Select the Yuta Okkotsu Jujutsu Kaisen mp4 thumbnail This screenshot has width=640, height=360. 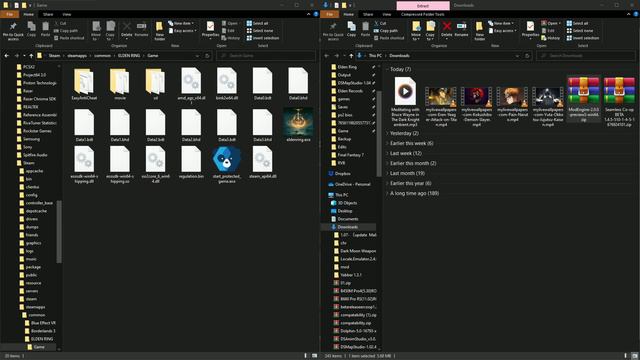point(548,106)
